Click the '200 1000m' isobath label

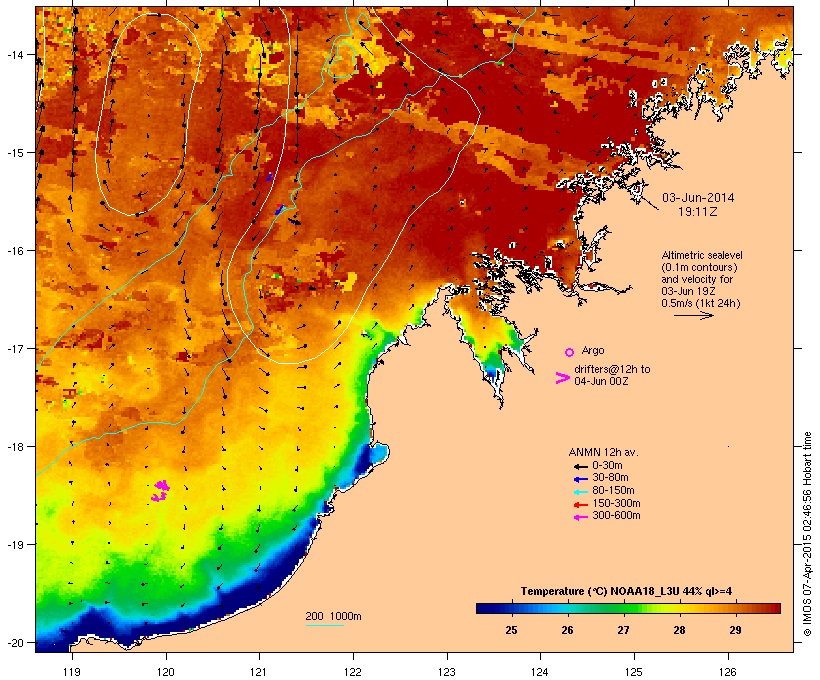[333, 616]
